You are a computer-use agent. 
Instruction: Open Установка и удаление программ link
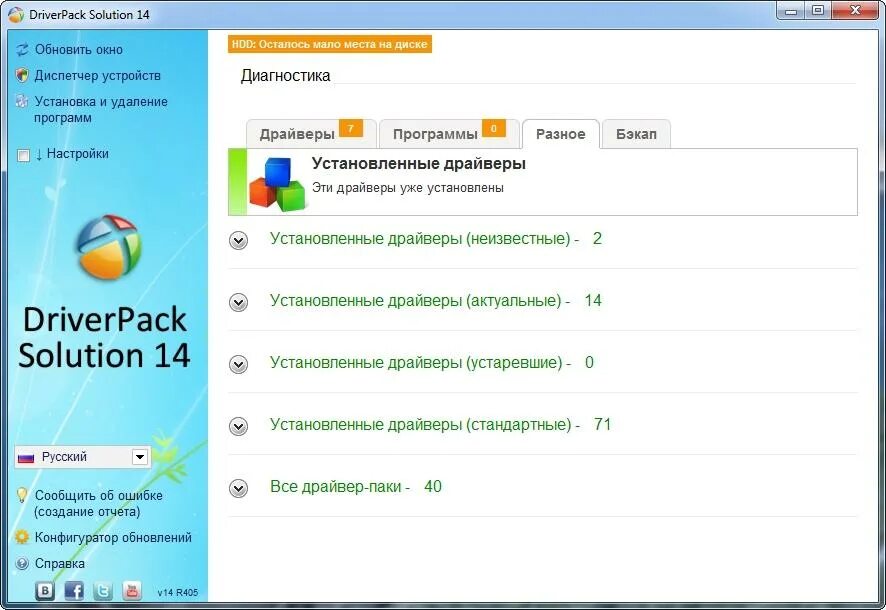101,110
